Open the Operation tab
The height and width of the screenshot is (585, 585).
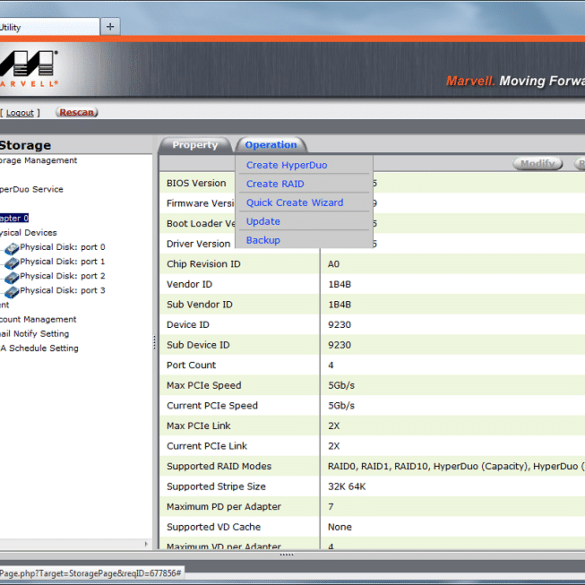click(x=271, y=145)
